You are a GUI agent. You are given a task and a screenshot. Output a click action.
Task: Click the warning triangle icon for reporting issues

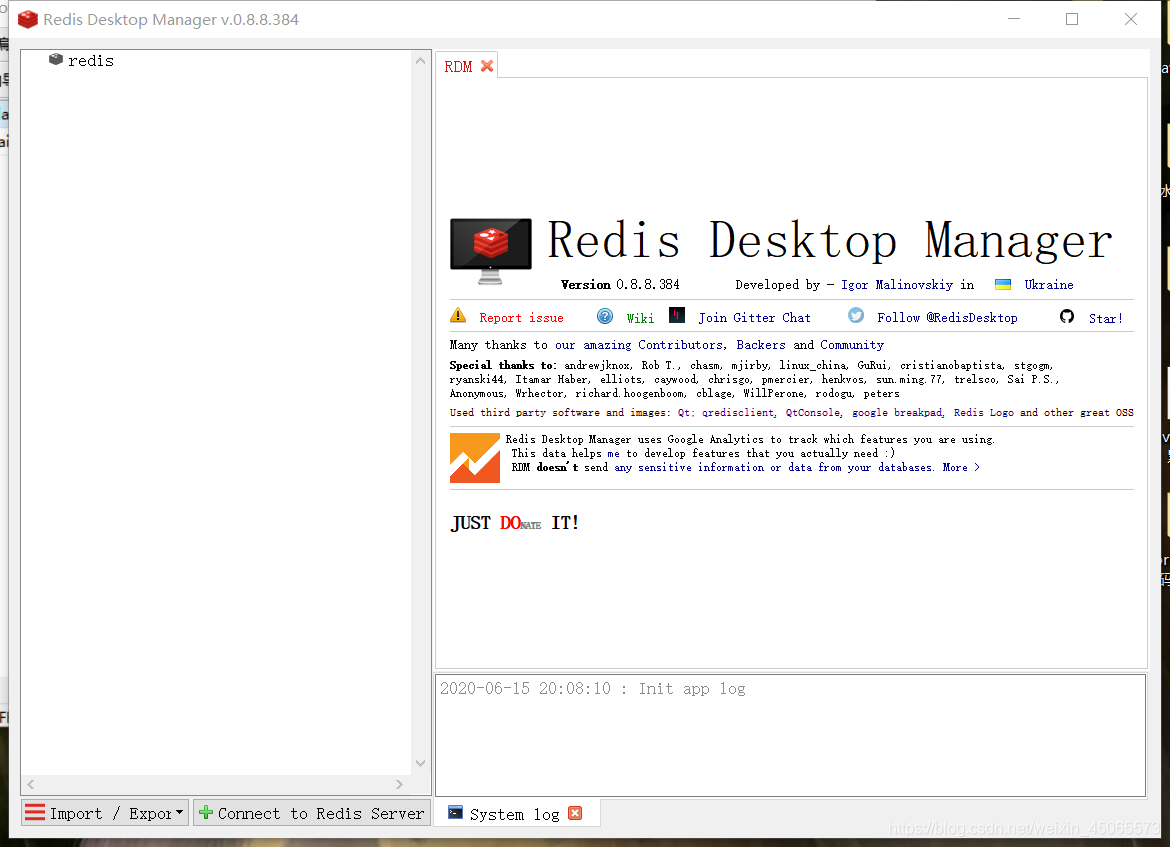pyautogui.click(x=458, y=316)
